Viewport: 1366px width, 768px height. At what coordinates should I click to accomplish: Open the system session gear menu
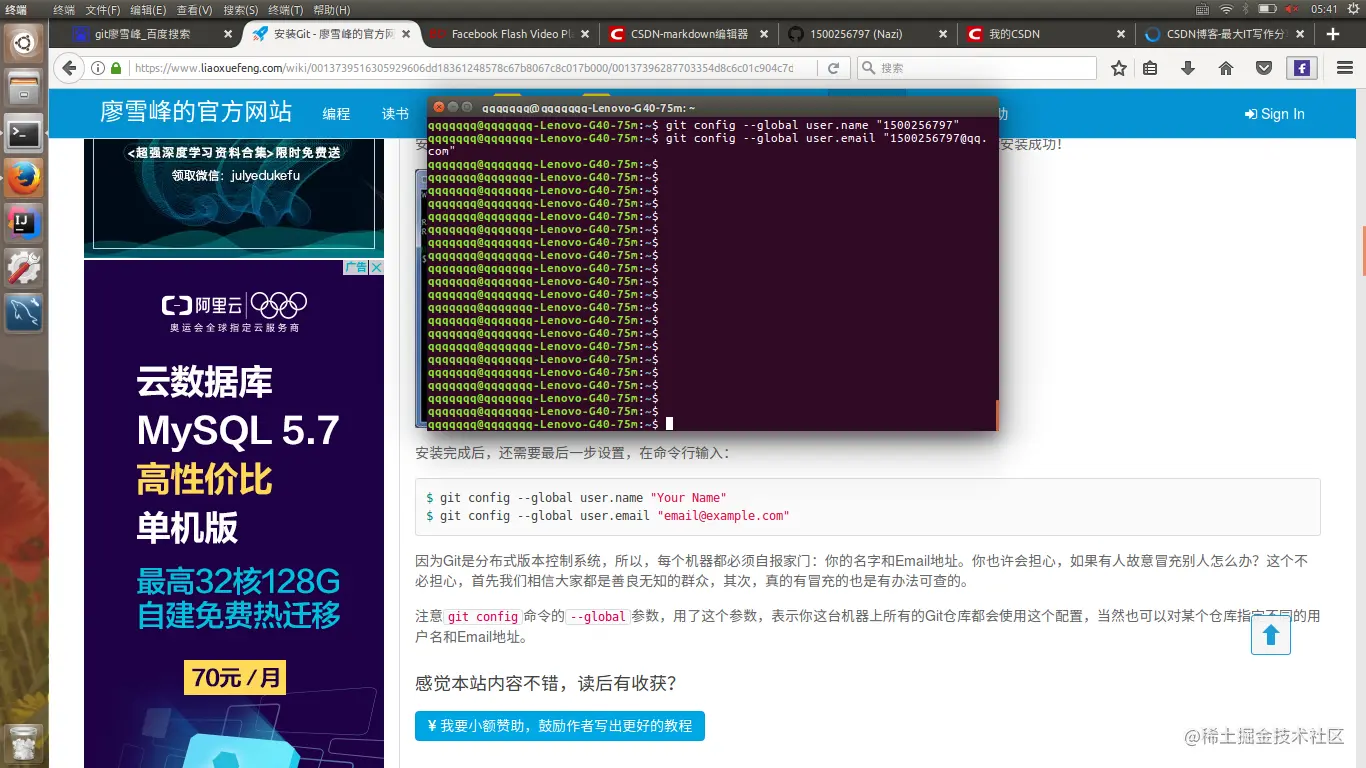1352,9
